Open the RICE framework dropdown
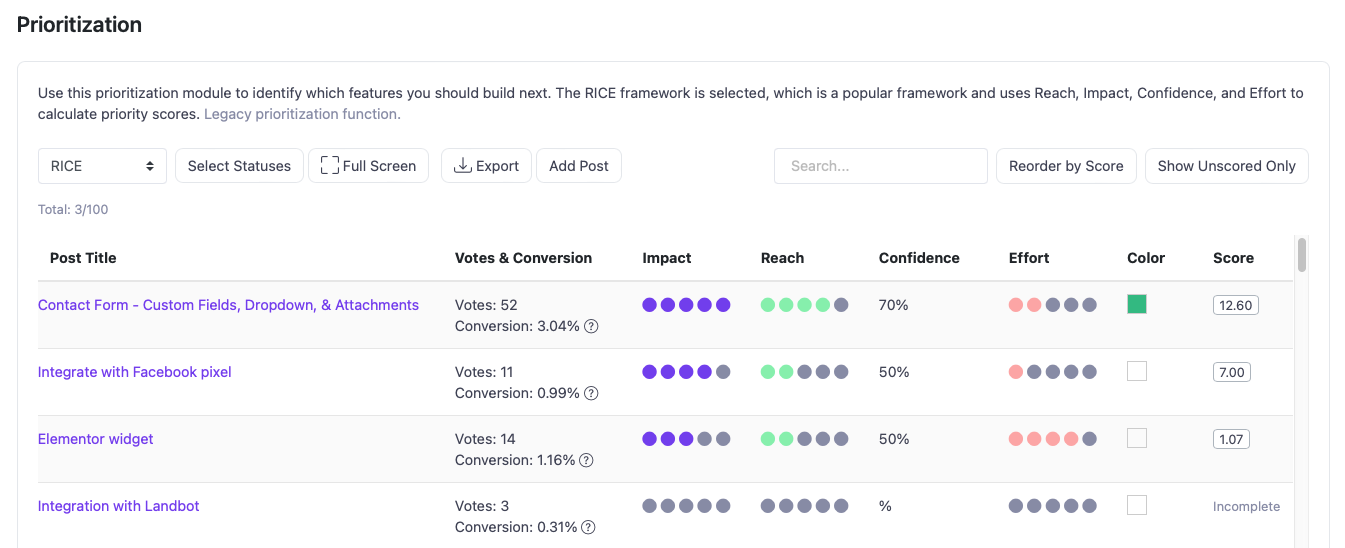The height and width of the screenshot is (548, 1345). pyautogui.click(x=102, y=166)
